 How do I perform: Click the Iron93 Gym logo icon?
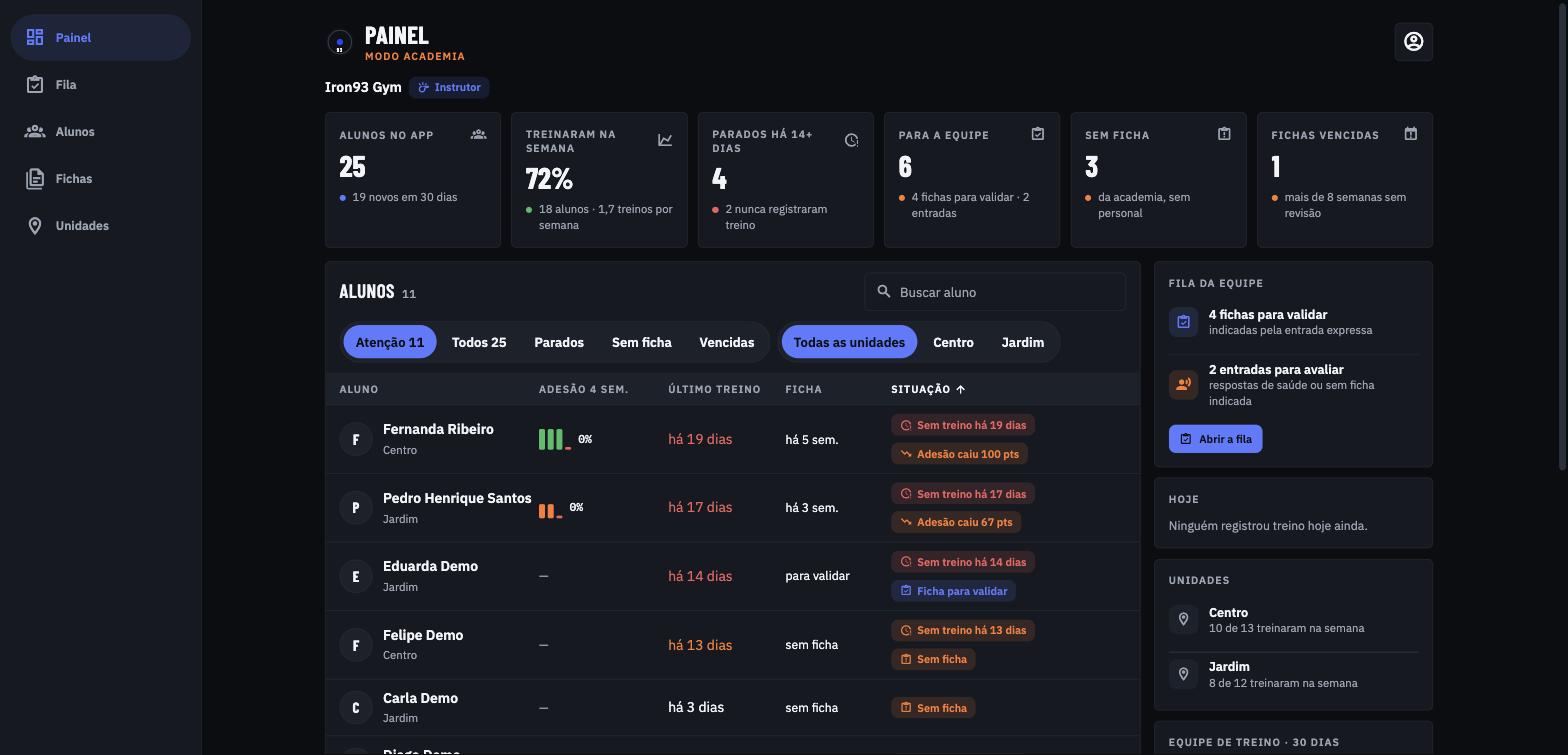(339, 42)
